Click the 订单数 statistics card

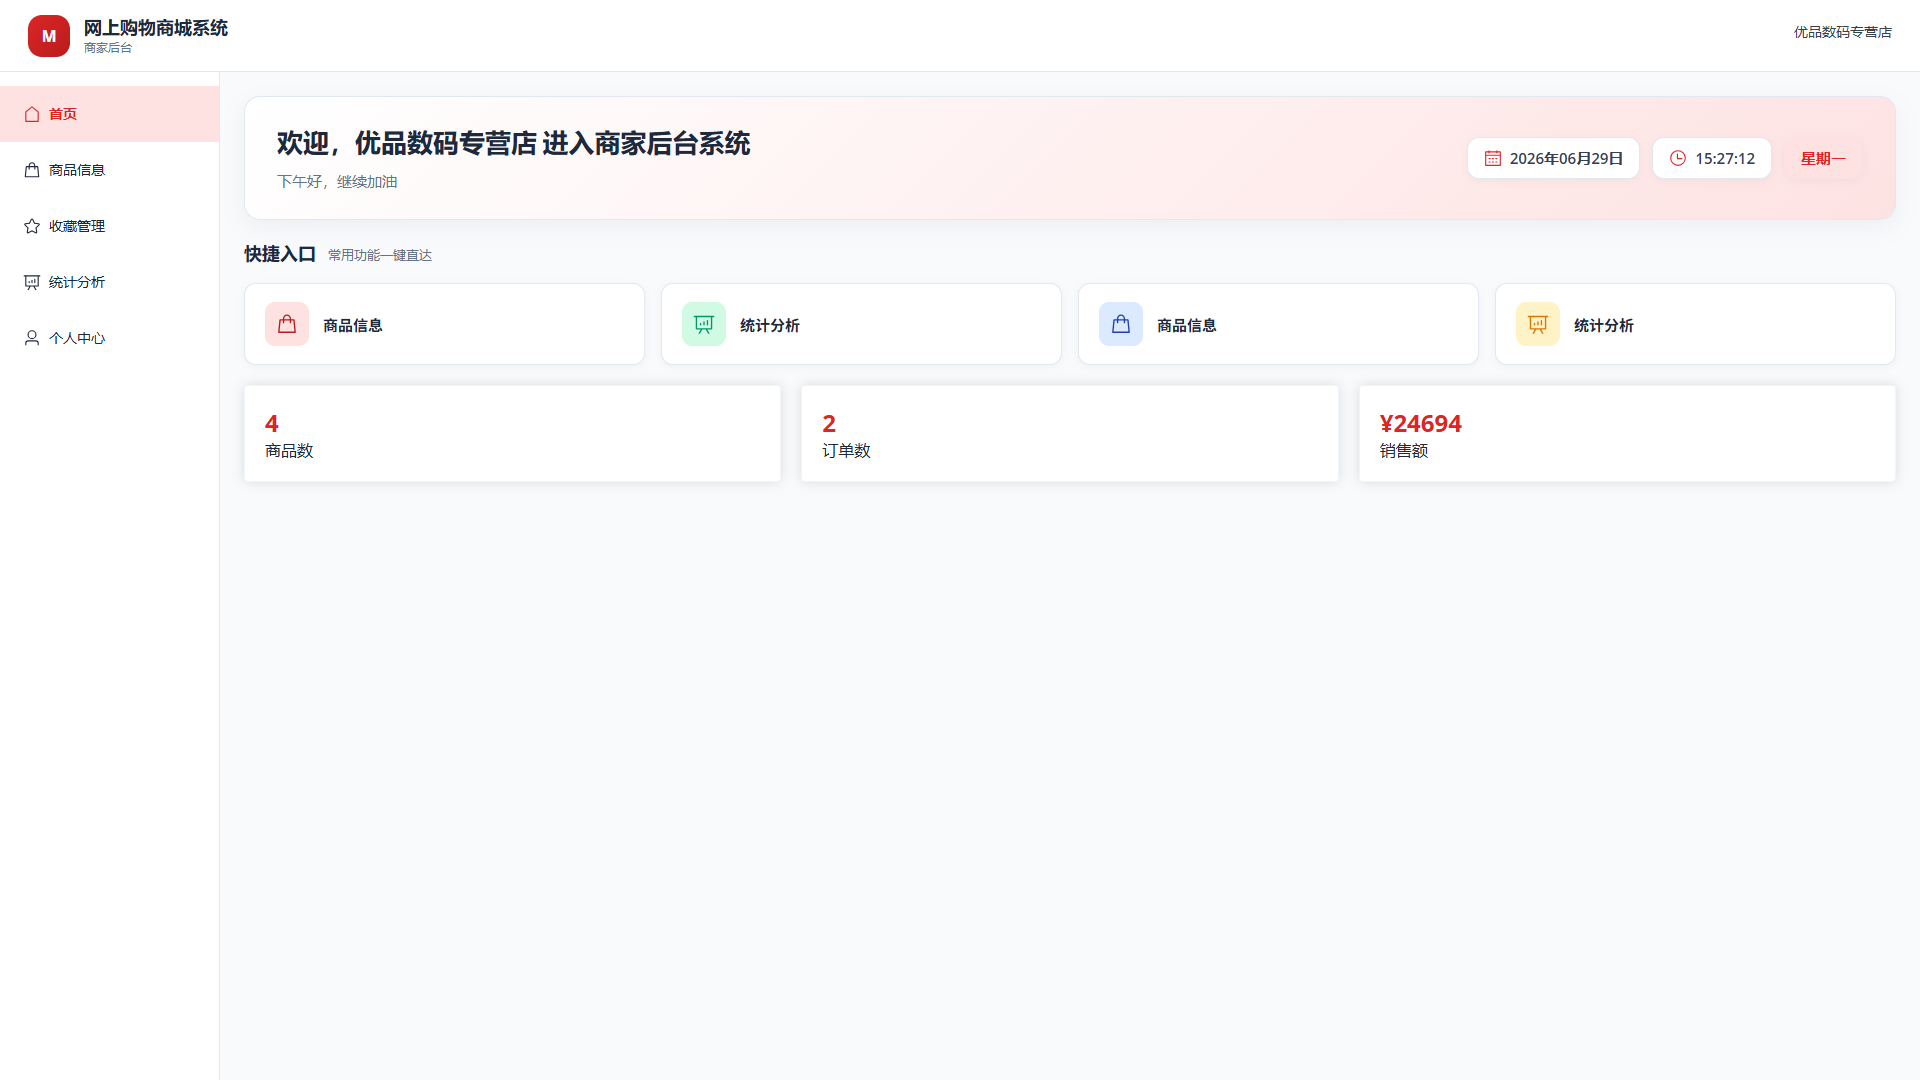click(1069, 433)
